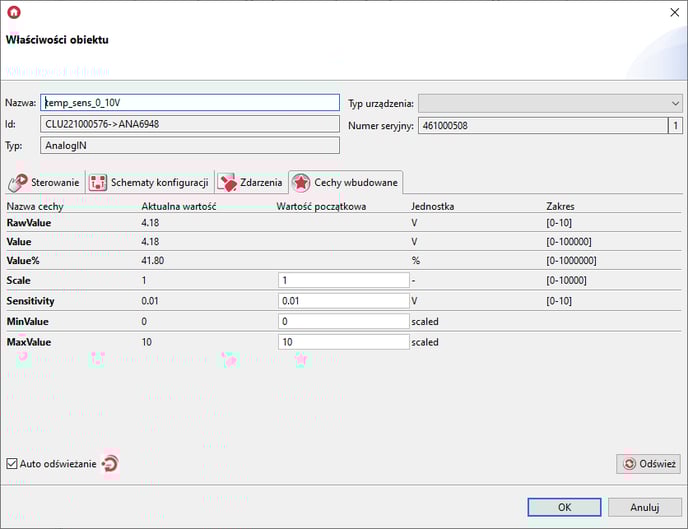Click the Sterowanie tab hand icon
The width and height of the screenshot is (688, 529).
[x=18, y=182]
